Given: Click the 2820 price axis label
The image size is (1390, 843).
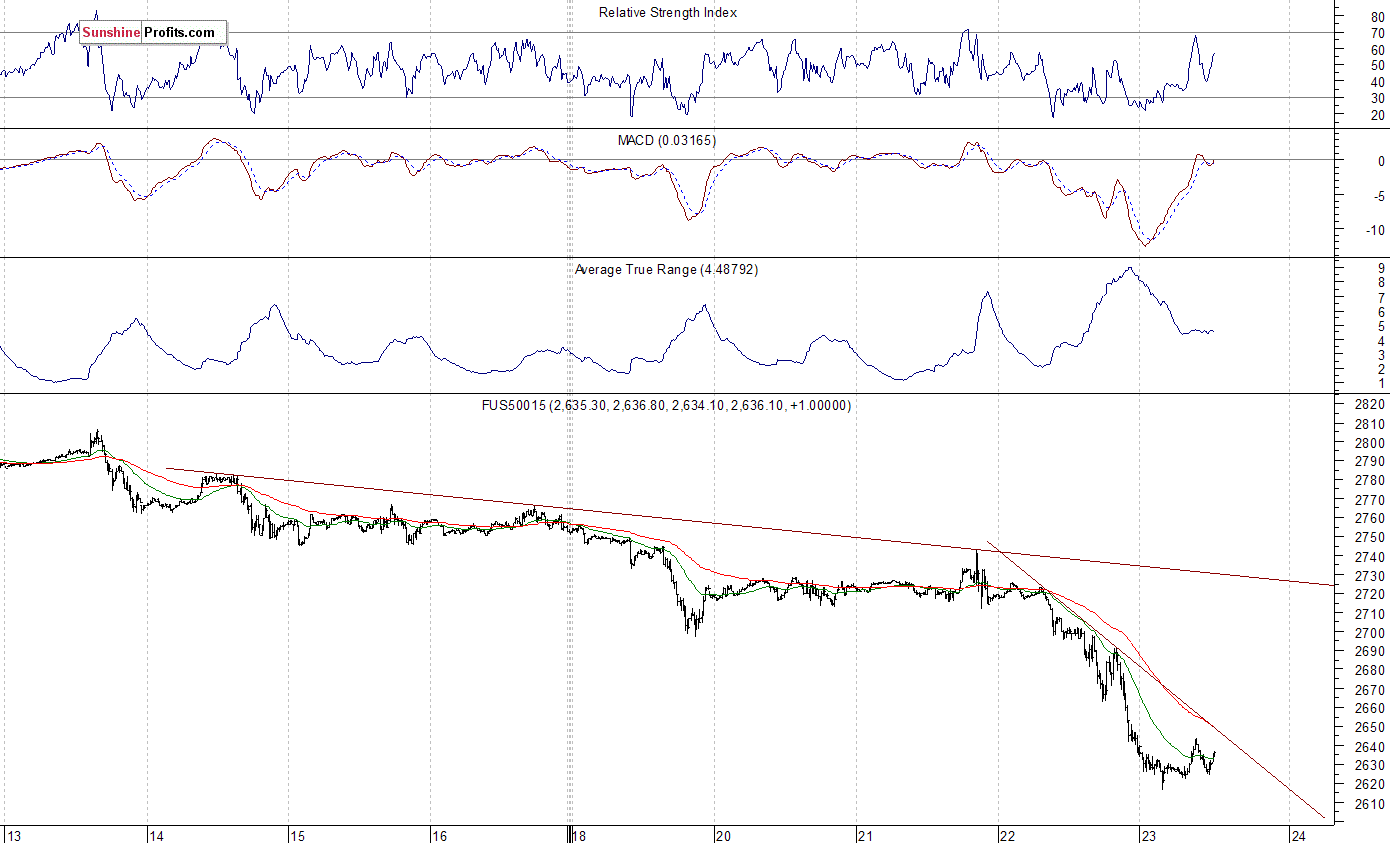Looking at the screenshot, I should click(1369, 405).
